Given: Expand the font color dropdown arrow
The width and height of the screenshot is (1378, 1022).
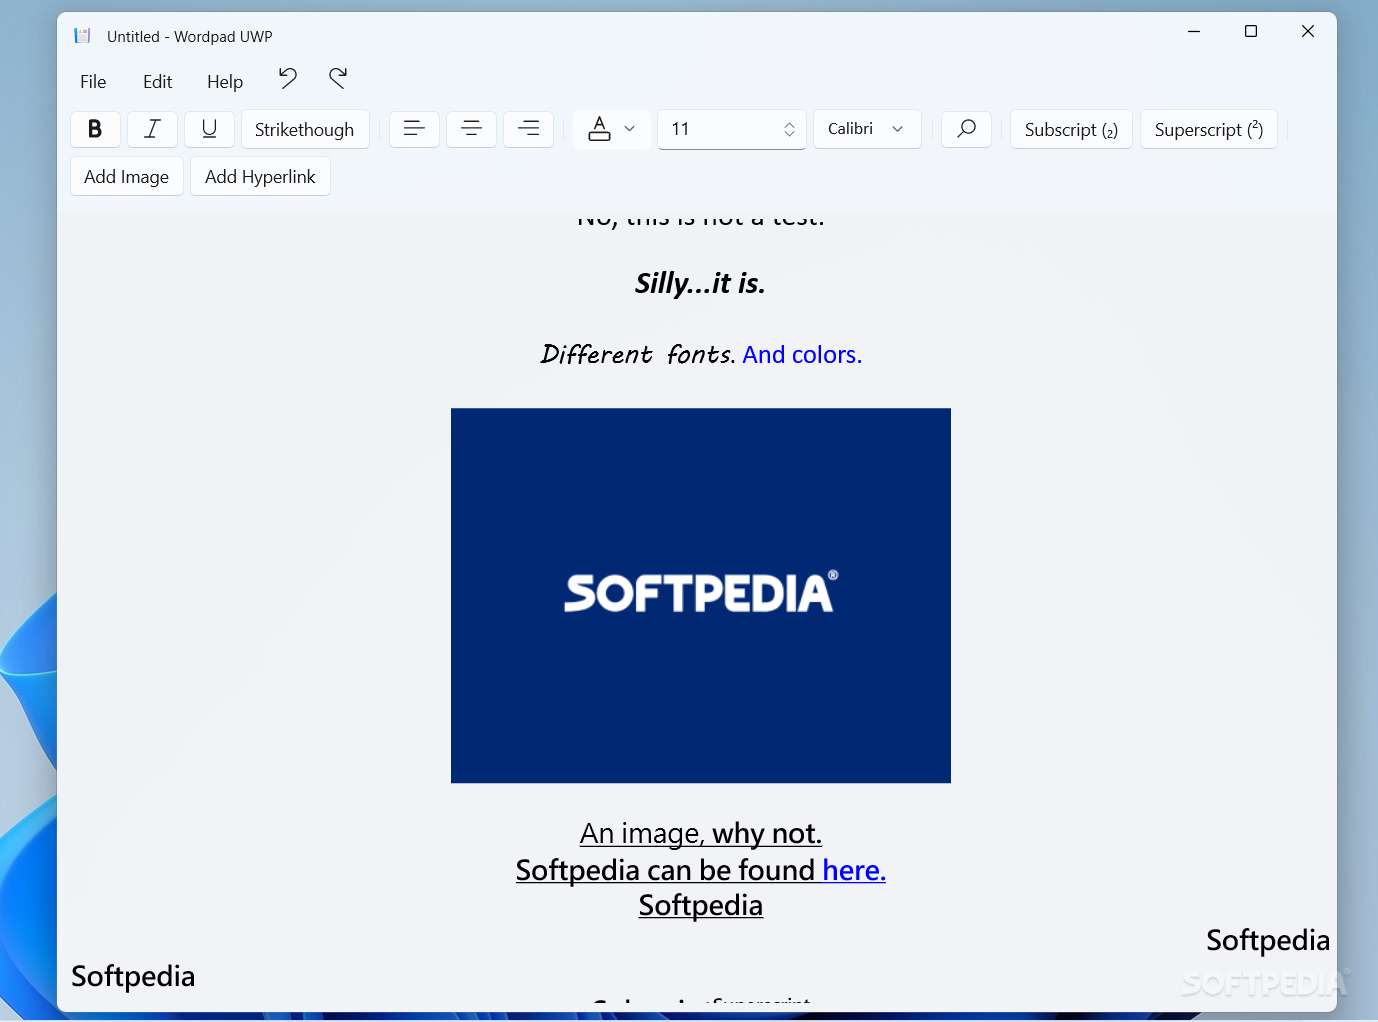Looking at the screenshot, I should coord(630,129).
